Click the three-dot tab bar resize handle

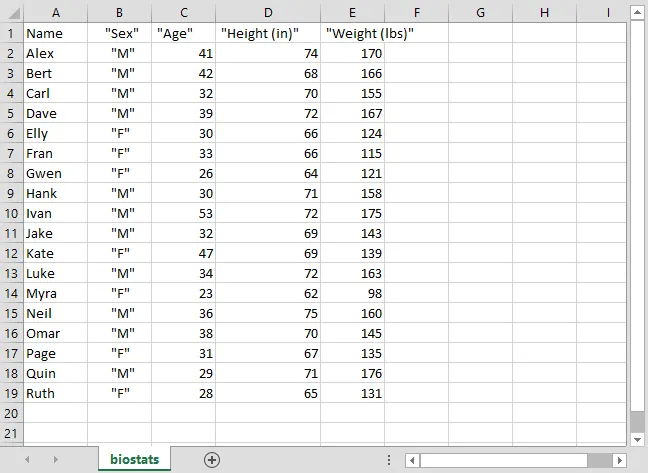pos(388,460)
